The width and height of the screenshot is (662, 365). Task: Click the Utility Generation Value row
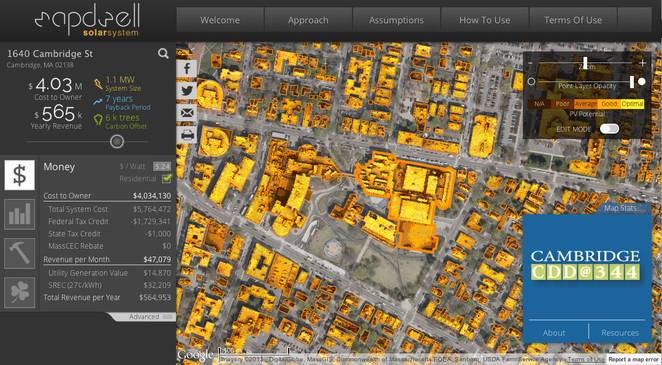[109, 273]
